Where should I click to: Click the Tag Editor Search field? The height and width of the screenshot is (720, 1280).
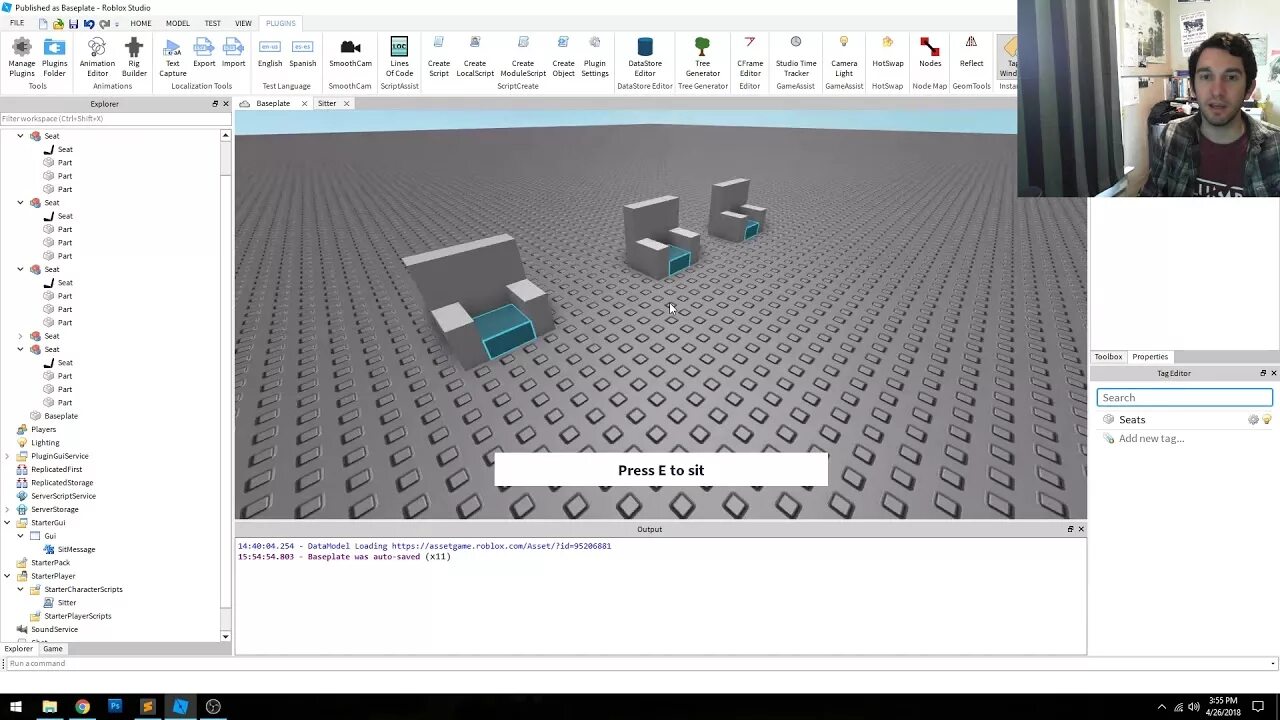pyautogui.click(x=1184, y=398)
